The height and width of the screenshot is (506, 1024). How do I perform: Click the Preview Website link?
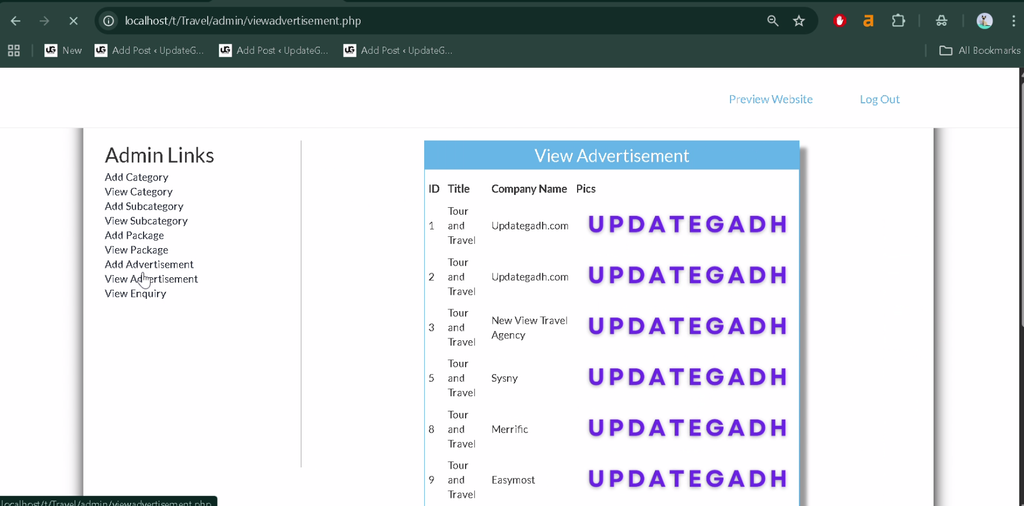pos(771,99)
